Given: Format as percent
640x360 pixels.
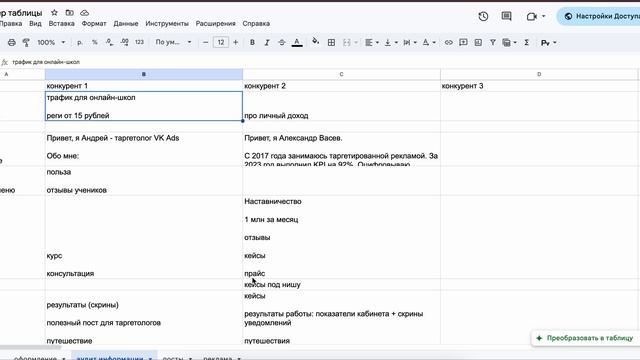Looking at the screenshot, I should click(95, 42).
